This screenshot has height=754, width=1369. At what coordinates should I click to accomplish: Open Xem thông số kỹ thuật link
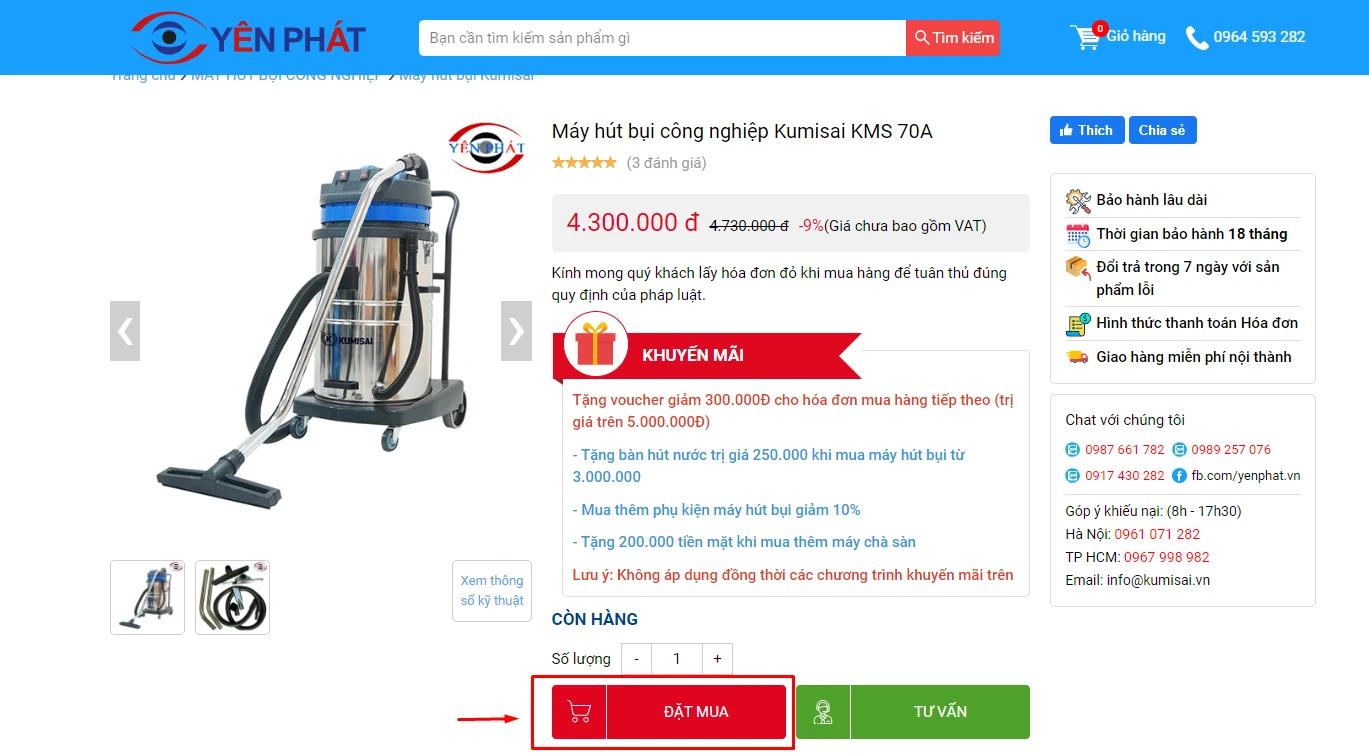[492, 591]
